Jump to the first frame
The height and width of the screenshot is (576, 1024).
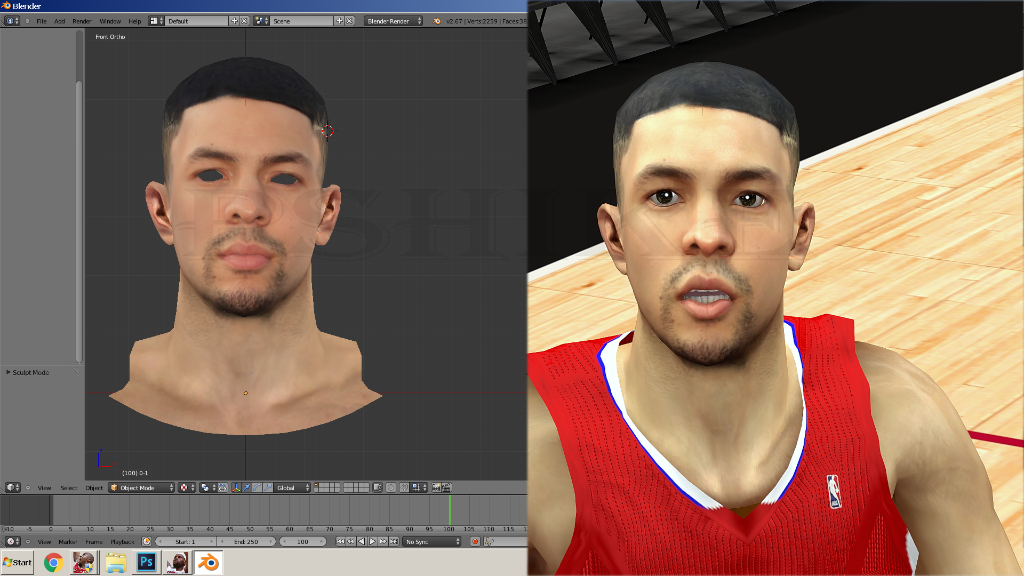(x=341, y=541)
